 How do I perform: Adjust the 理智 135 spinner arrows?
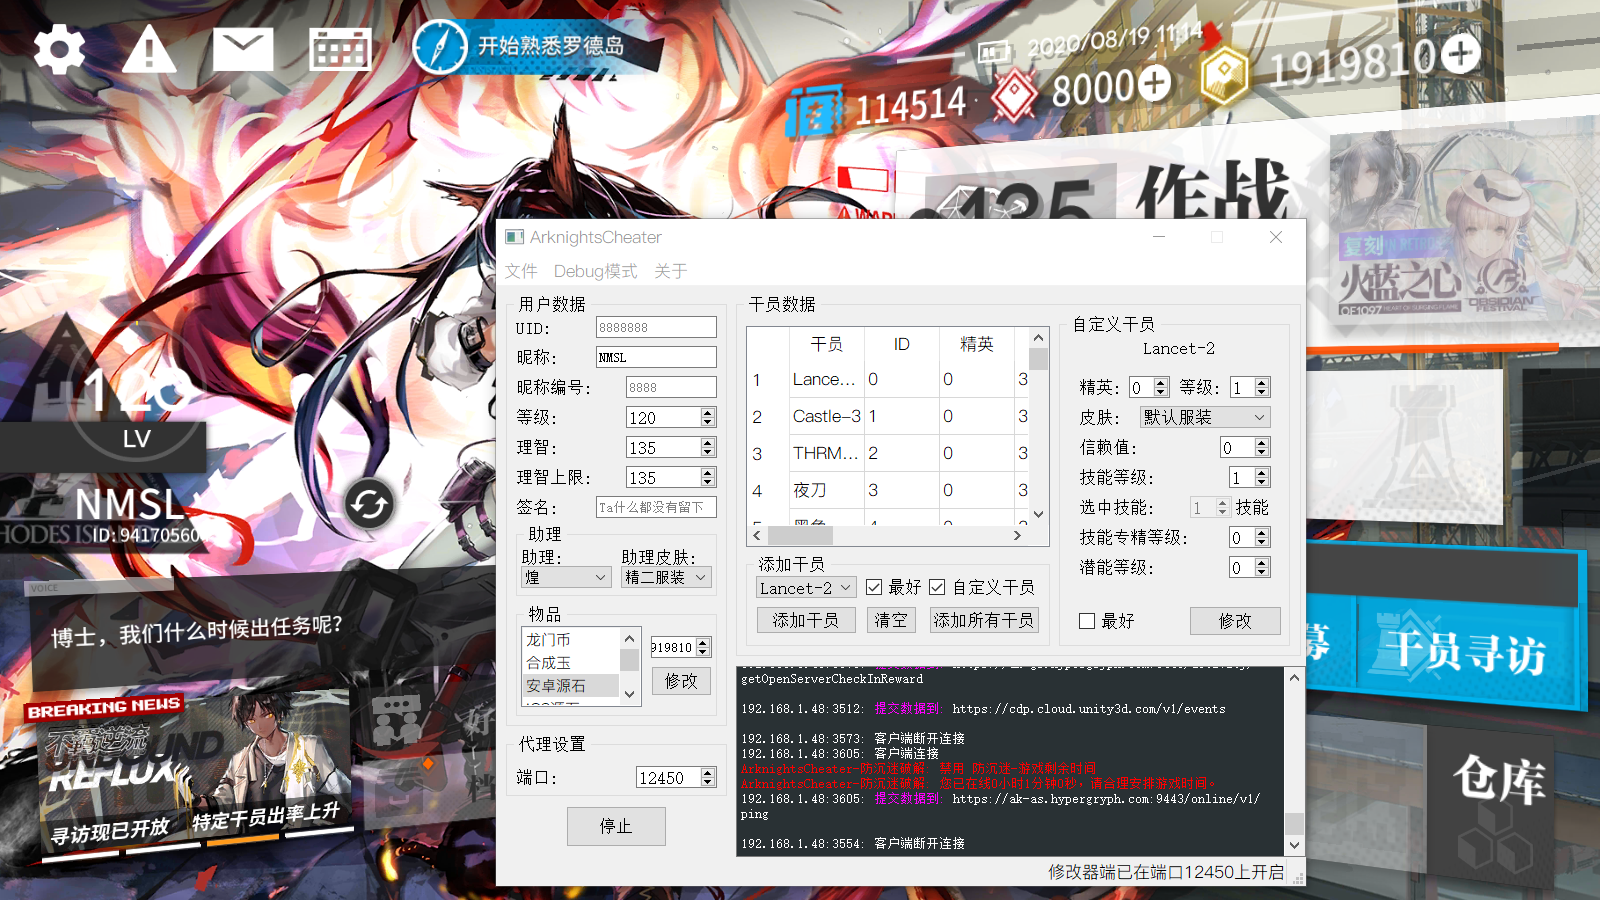pos(708,447)
